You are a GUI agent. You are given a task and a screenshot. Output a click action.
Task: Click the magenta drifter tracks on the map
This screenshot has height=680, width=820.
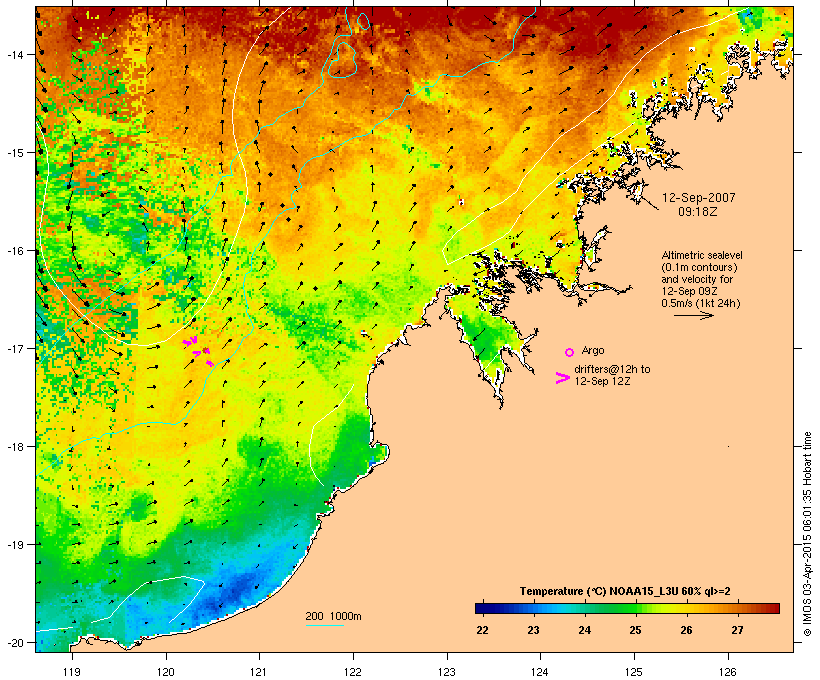(x=198, y=350)
